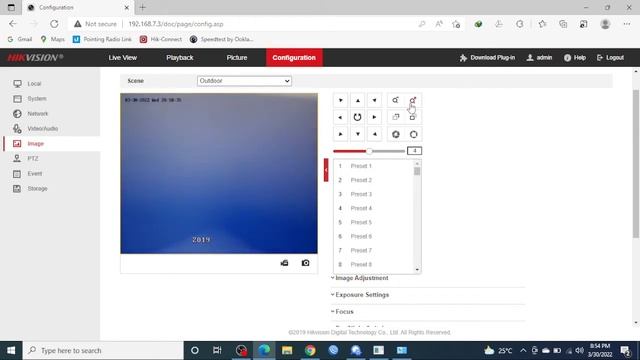Image resolution: width=640 pixels, height=360 pixels.
Task: Open File Explorer from the taskbar
Action: coord(287,350)
